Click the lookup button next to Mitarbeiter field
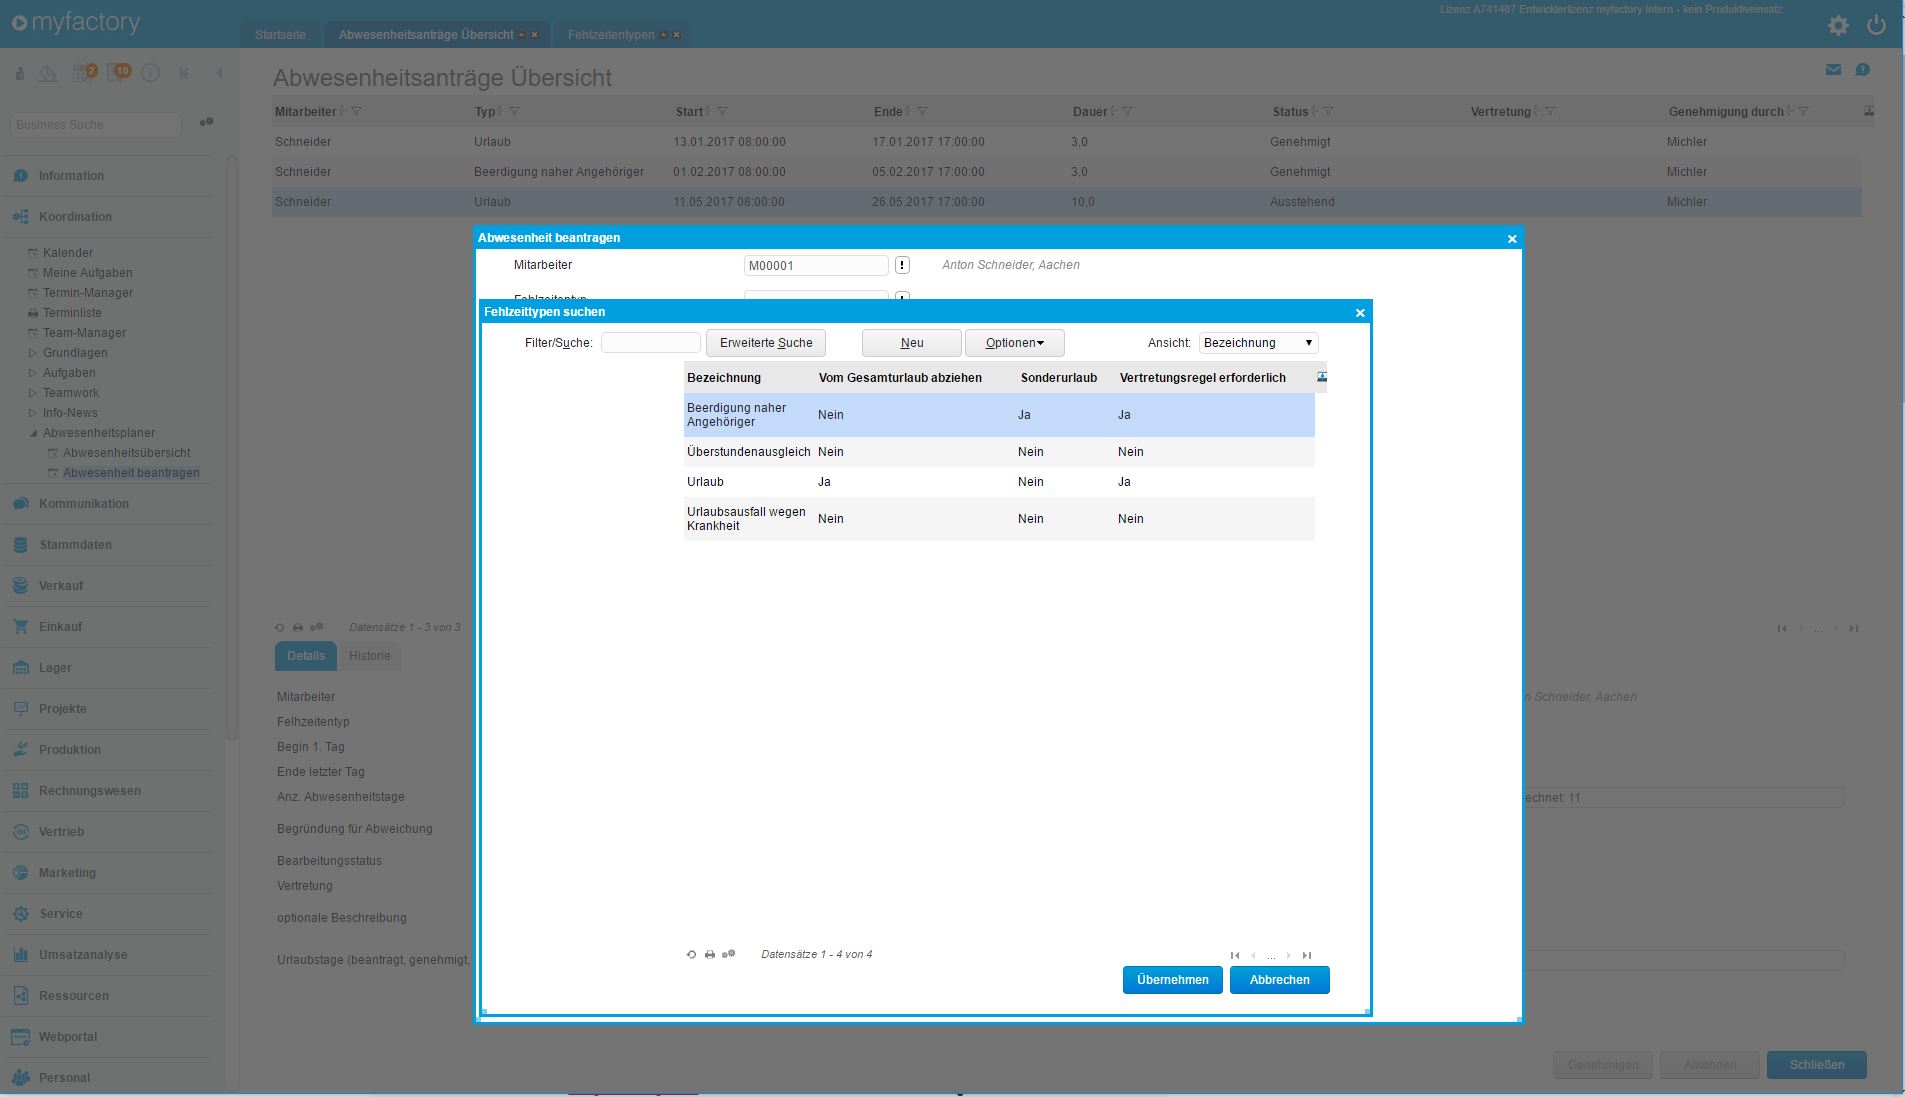This screenshot has width=1905, height=1097. 902,265
